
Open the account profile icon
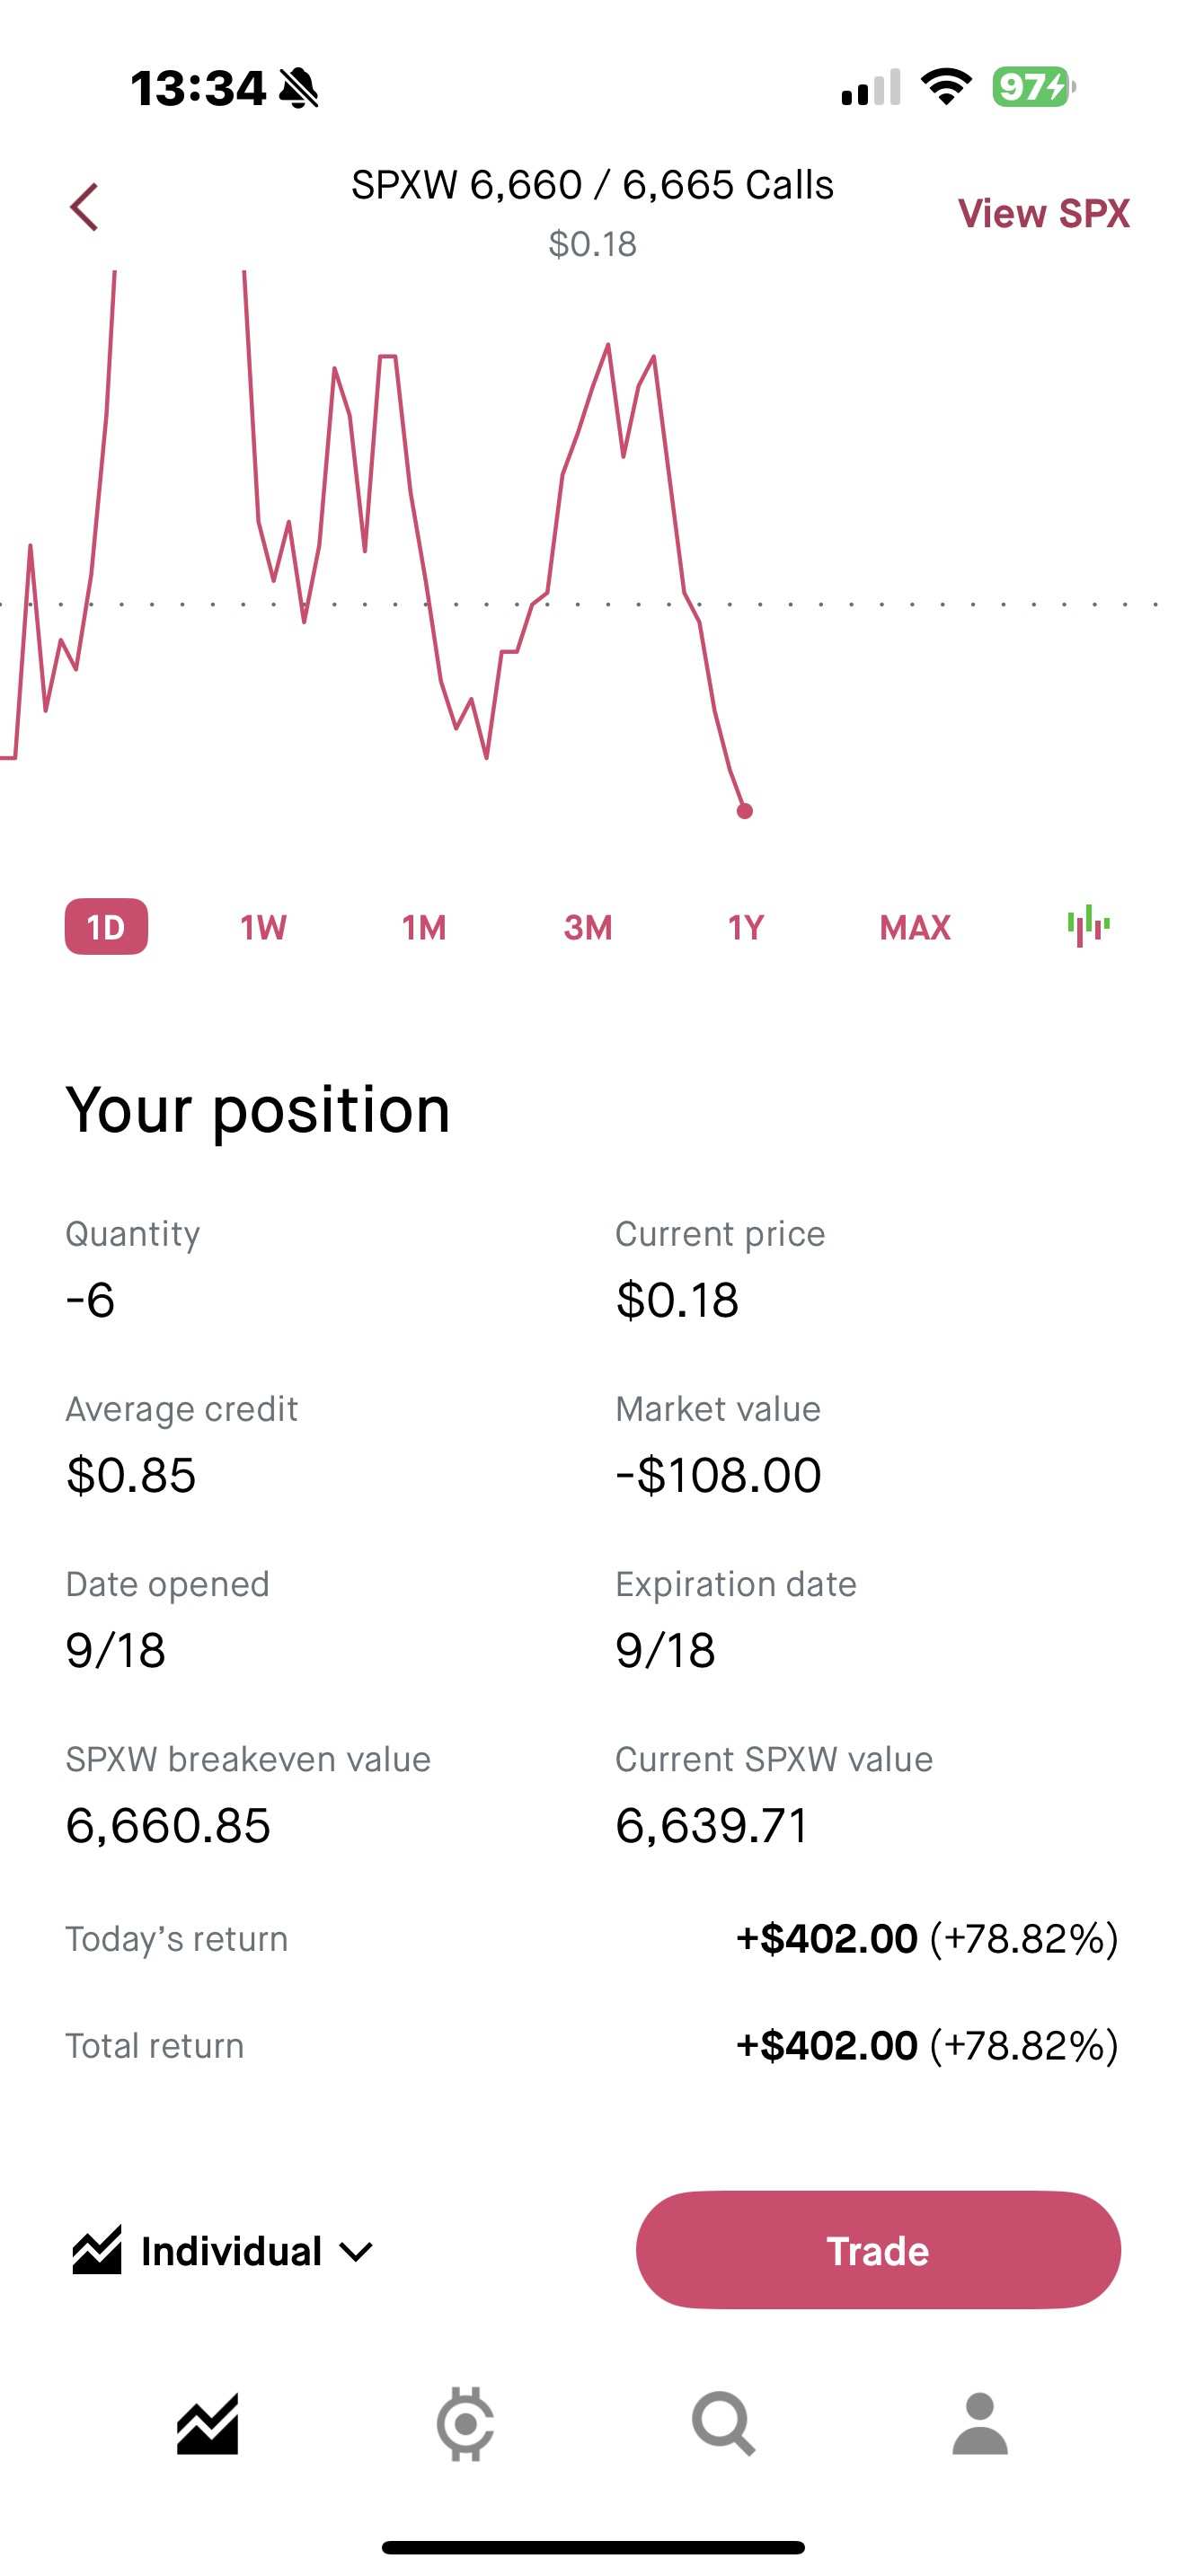(x=980, y=2423)
